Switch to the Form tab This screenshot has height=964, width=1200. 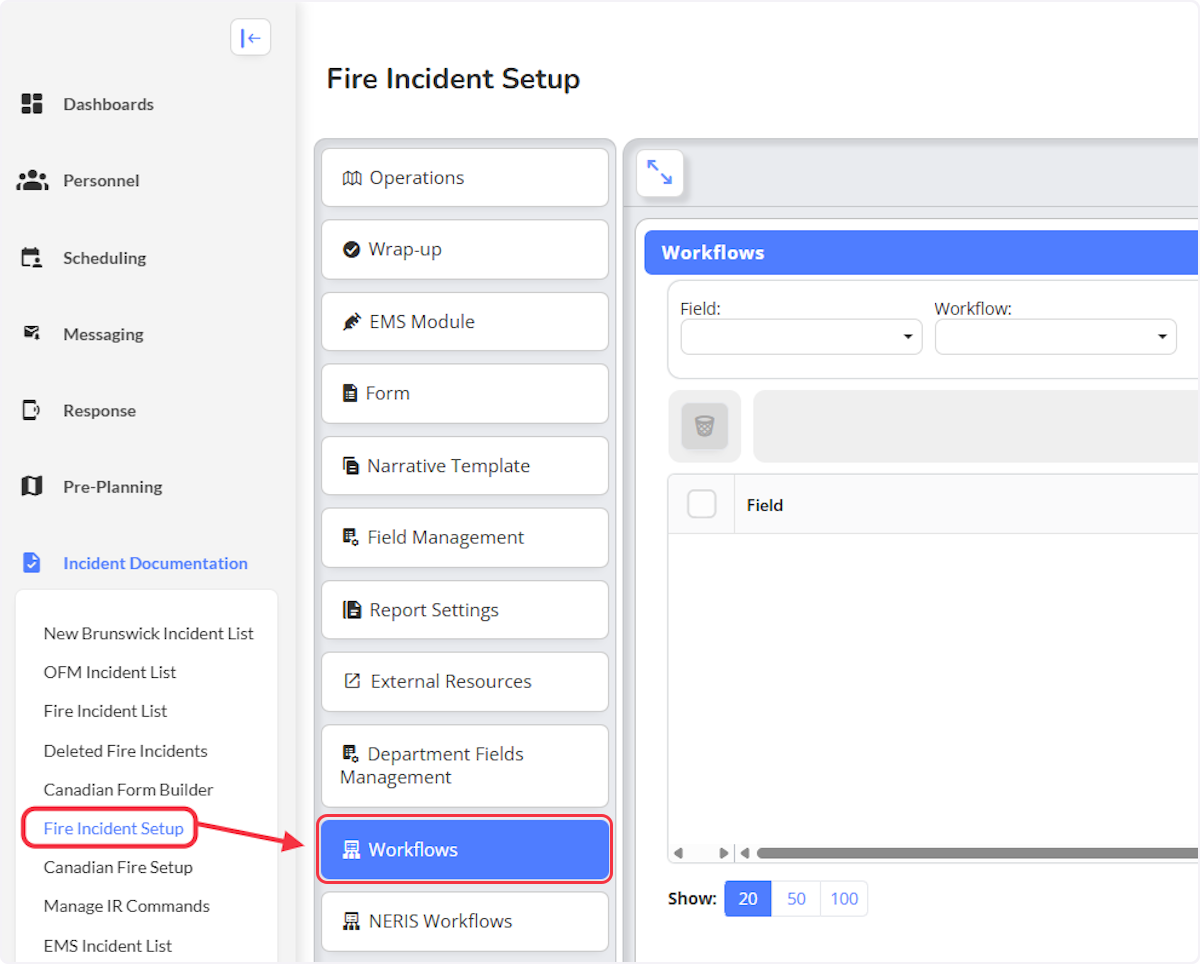465,394
